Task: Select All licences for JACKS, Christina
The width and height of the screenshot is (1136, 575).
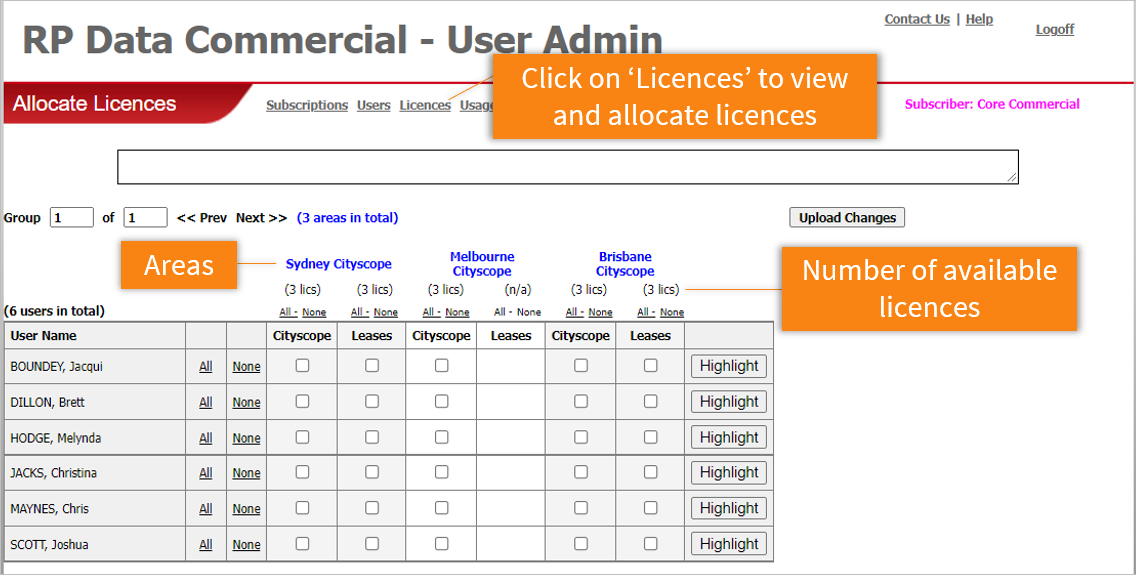Action: [x=206, y=473]
